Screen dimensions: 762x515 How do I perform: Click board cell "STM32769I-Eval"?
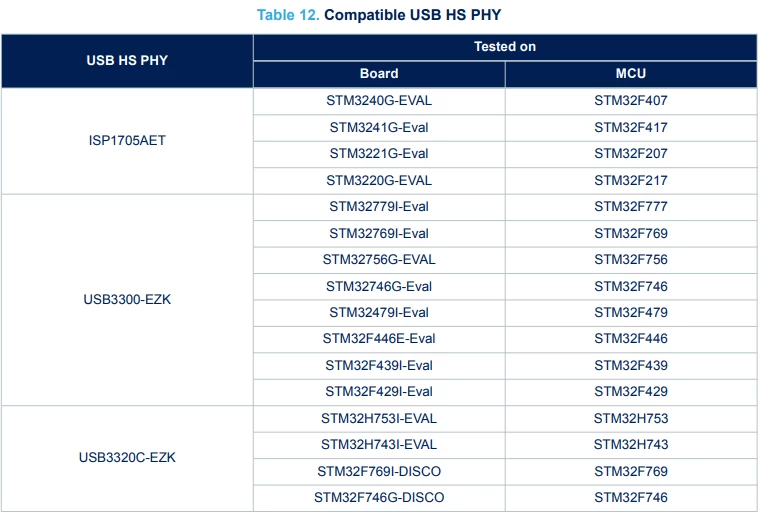pyautogui.click(x=379, y=234)
